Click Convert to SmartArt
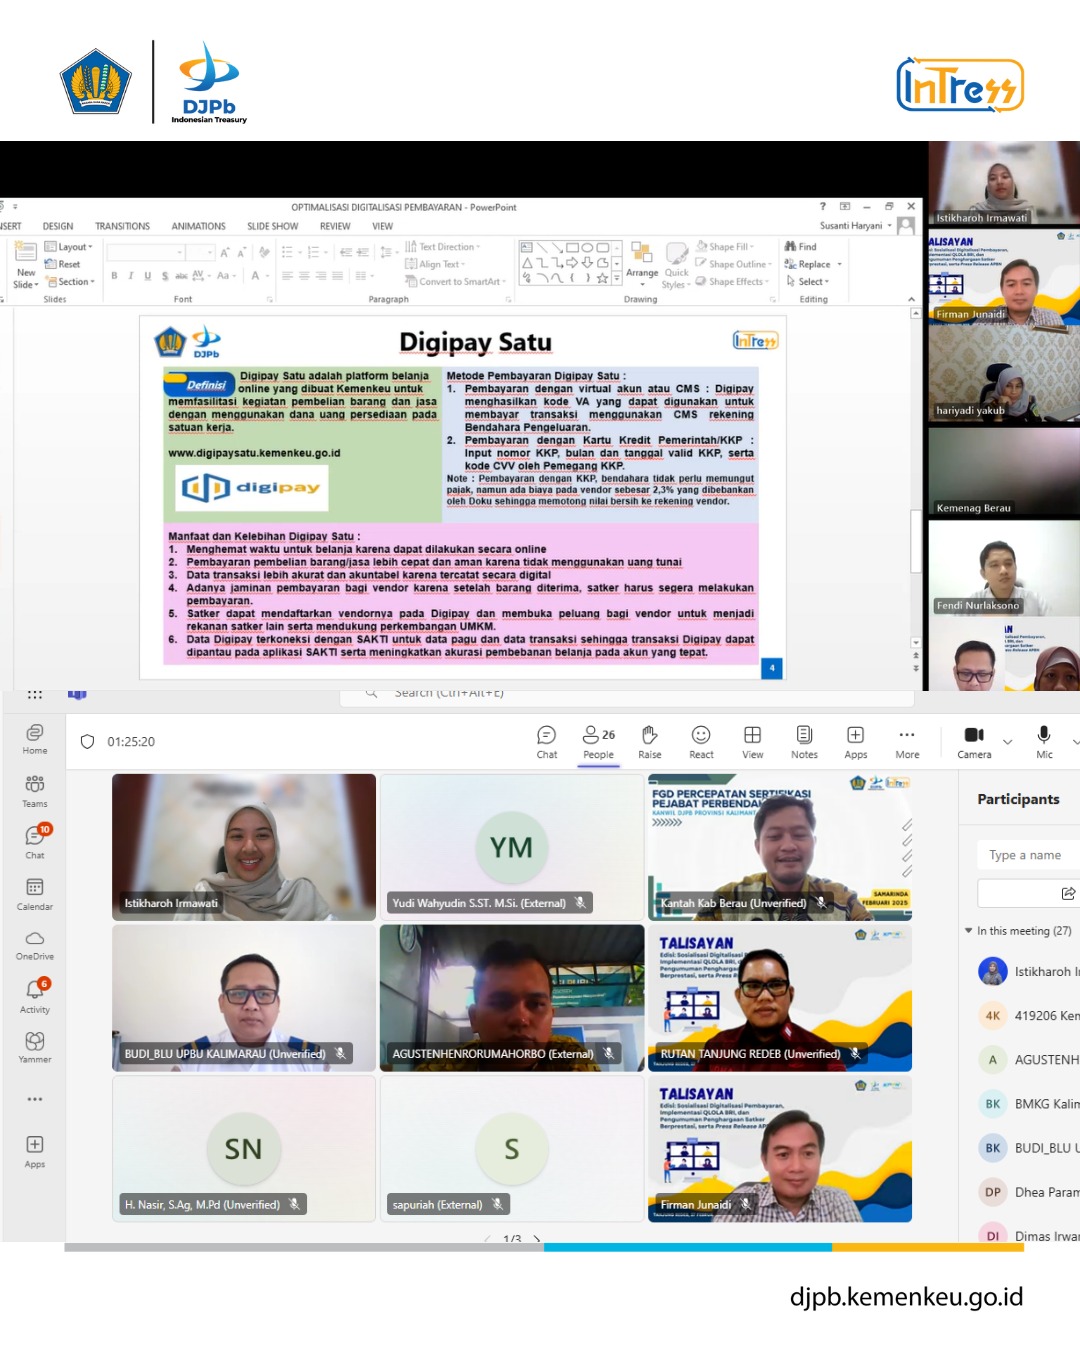Image resolution: width=1080 pixels, height=1350 pixels. tap(454, 281)
